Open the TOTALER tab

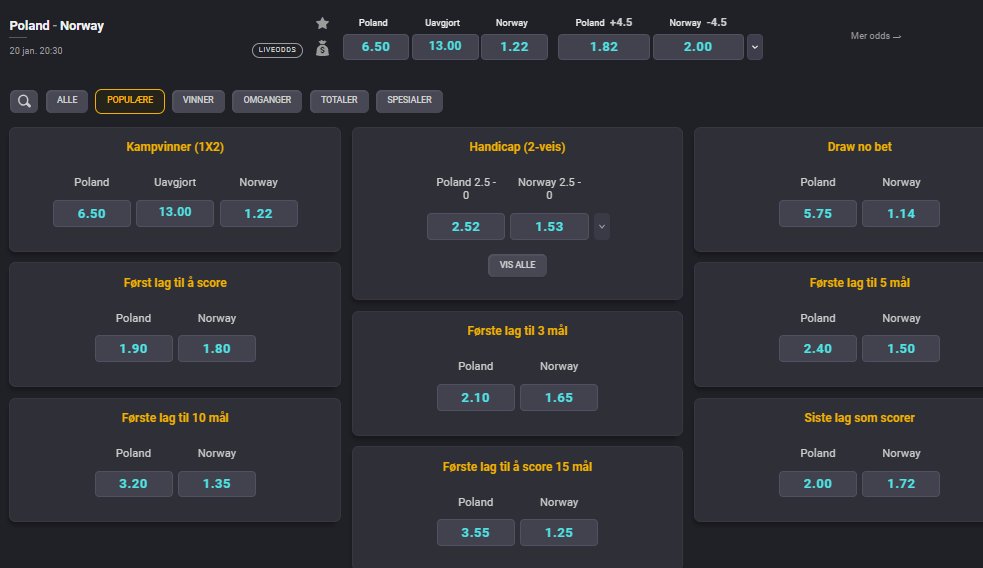339,100
